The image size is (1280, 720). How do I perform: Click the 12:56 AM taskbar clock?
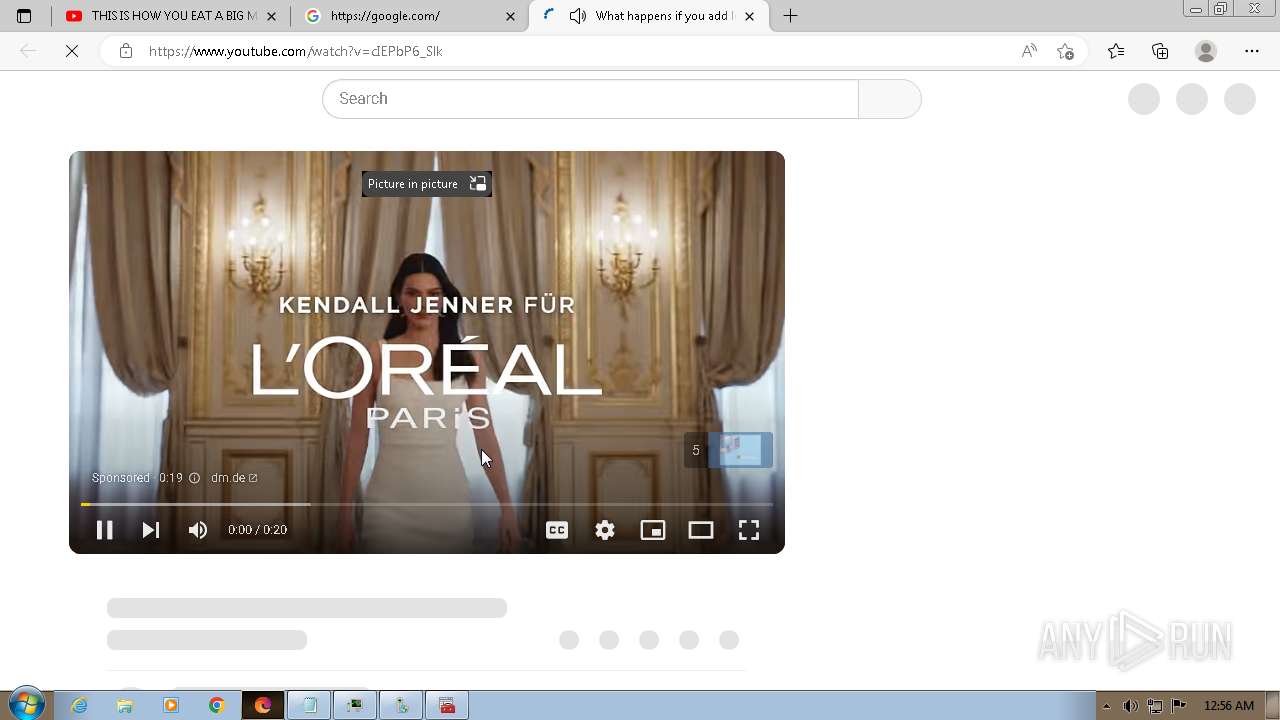tap(1229, 706)
